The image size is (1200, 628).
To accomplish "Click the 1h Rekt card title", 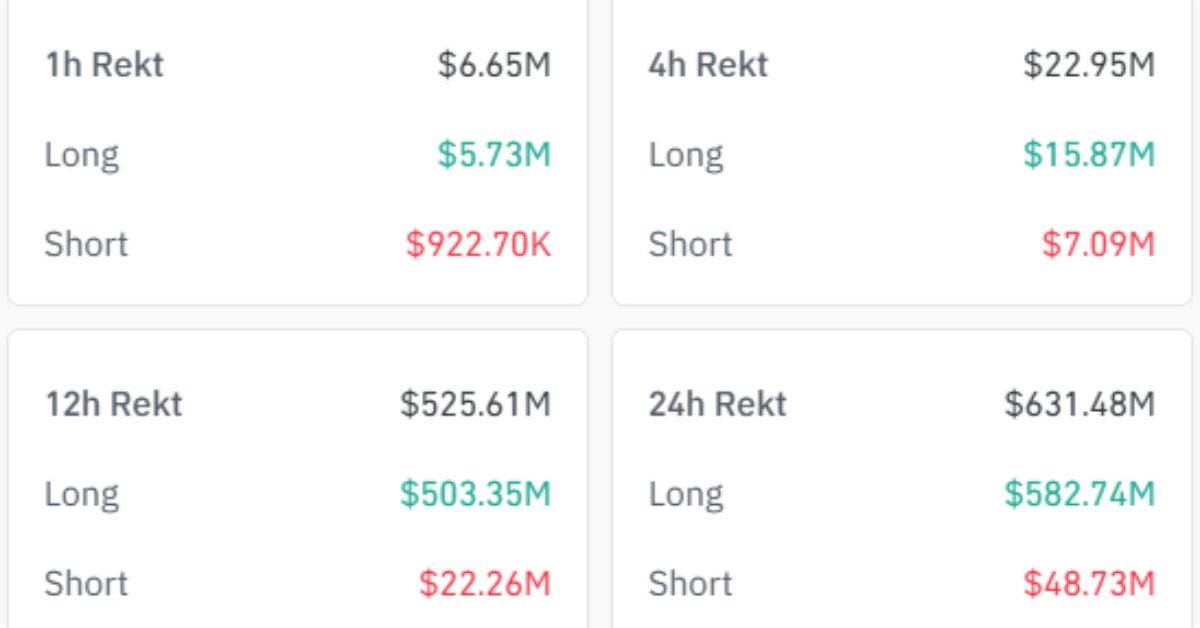I will (104, 66).
